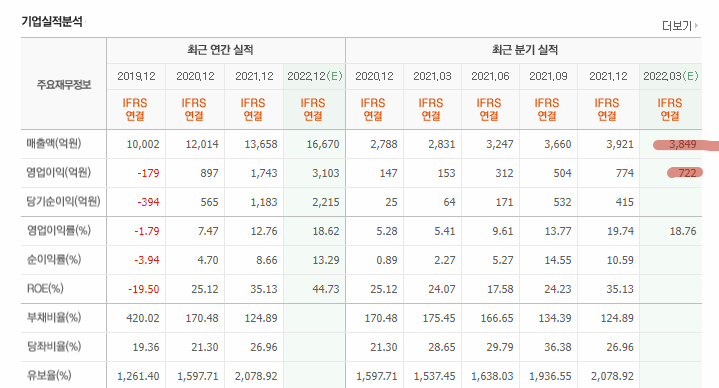719x388 pixels.
Task: Click the 2022.12(E) annual column header
Action: 315,76
